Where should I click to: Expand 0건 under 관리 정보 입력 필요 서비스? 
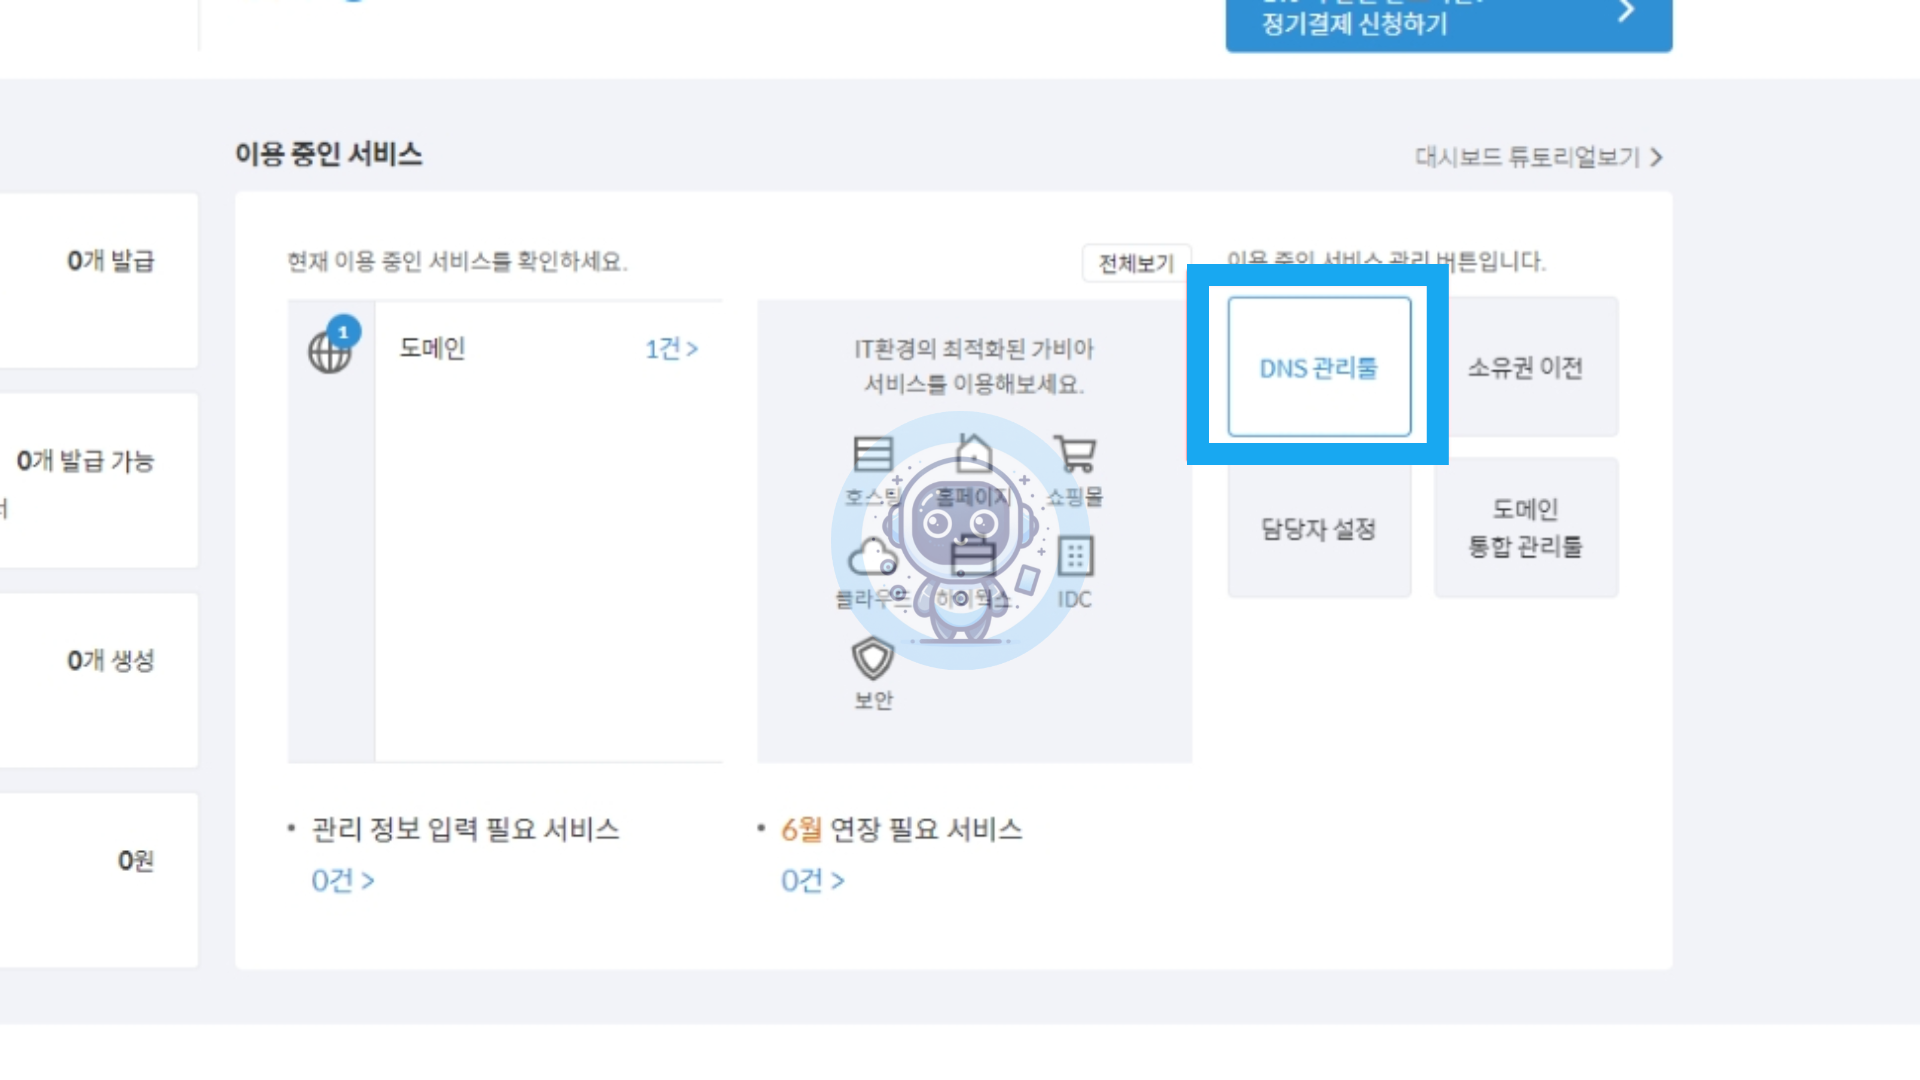pos(343,880)
